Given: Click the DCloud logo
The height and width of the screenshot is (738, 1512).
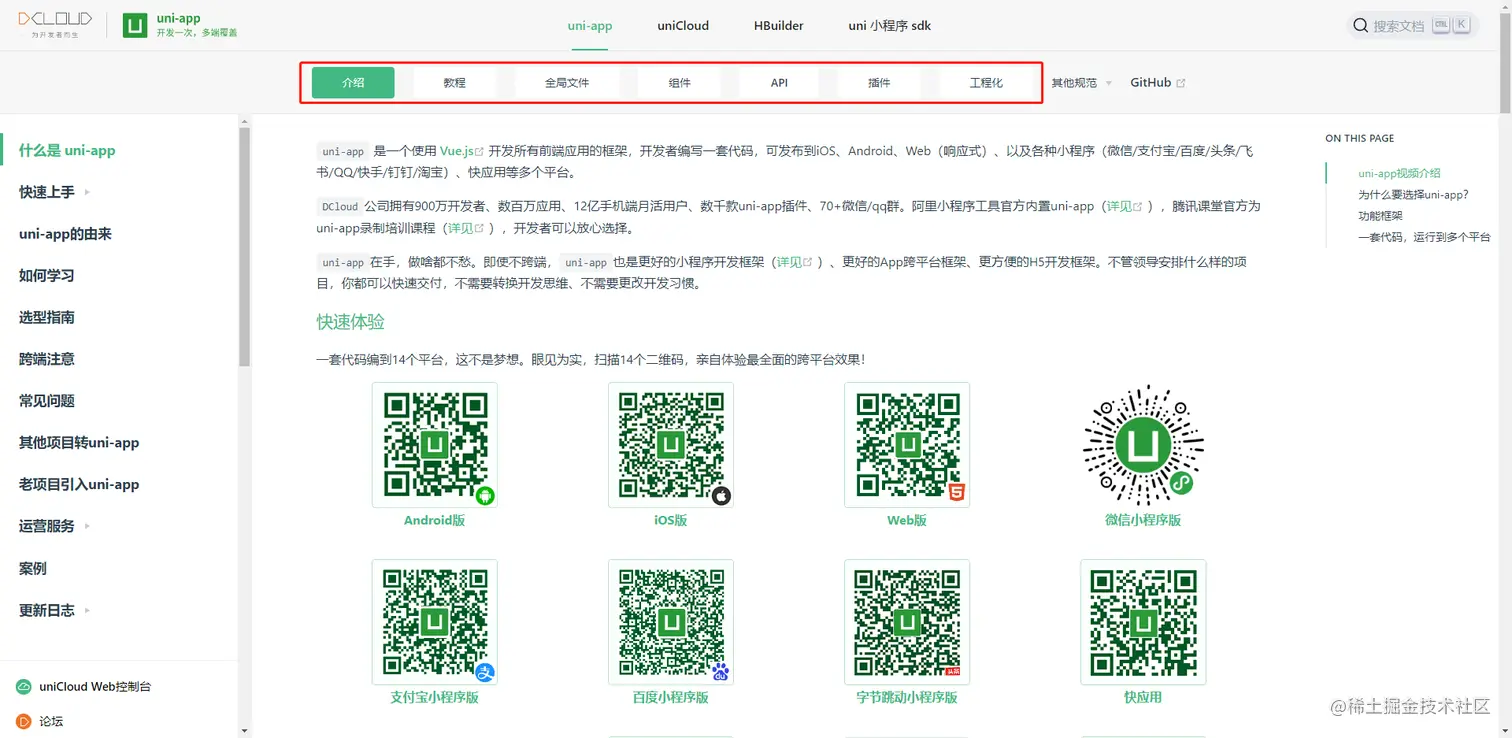Looking at the screenshot, I should coord(55,24).
